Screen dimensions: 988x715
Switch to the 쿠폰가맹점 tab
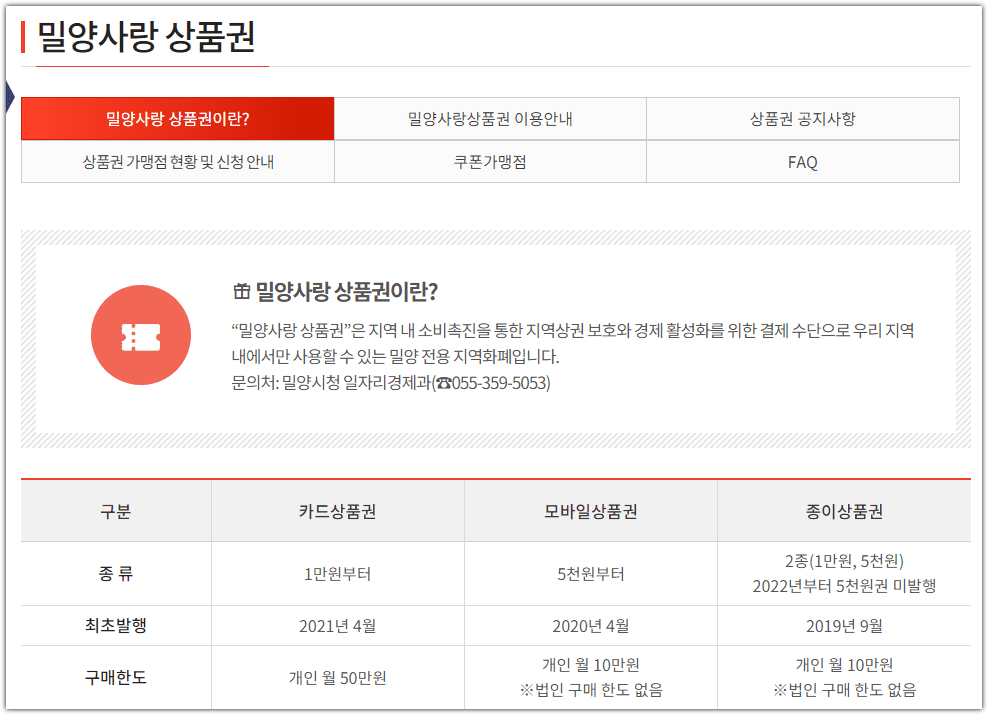490,161
